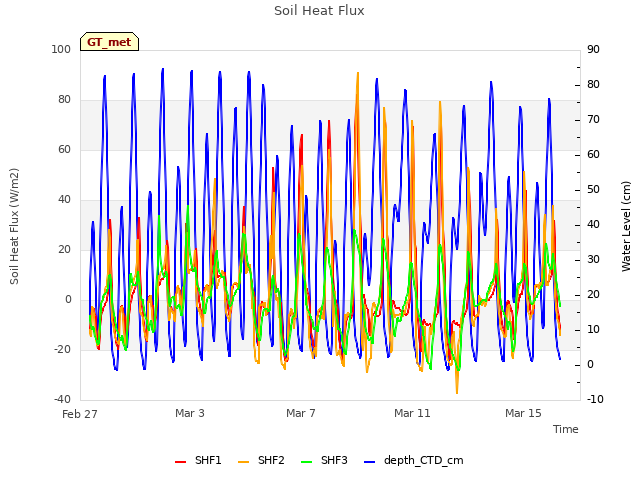Click the -10 tick on right axis
The image size is (640, 480).
pos(595,399)
